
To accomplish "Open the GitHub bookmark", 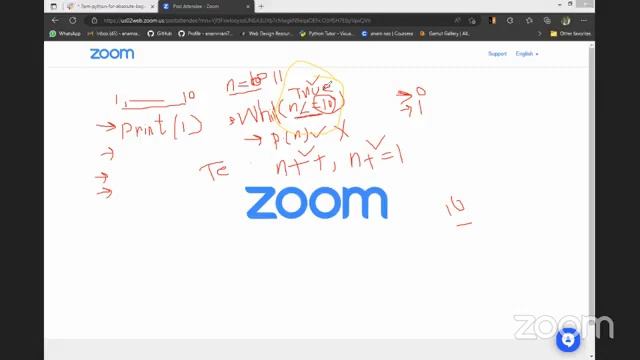I will (x=160, y=33).
